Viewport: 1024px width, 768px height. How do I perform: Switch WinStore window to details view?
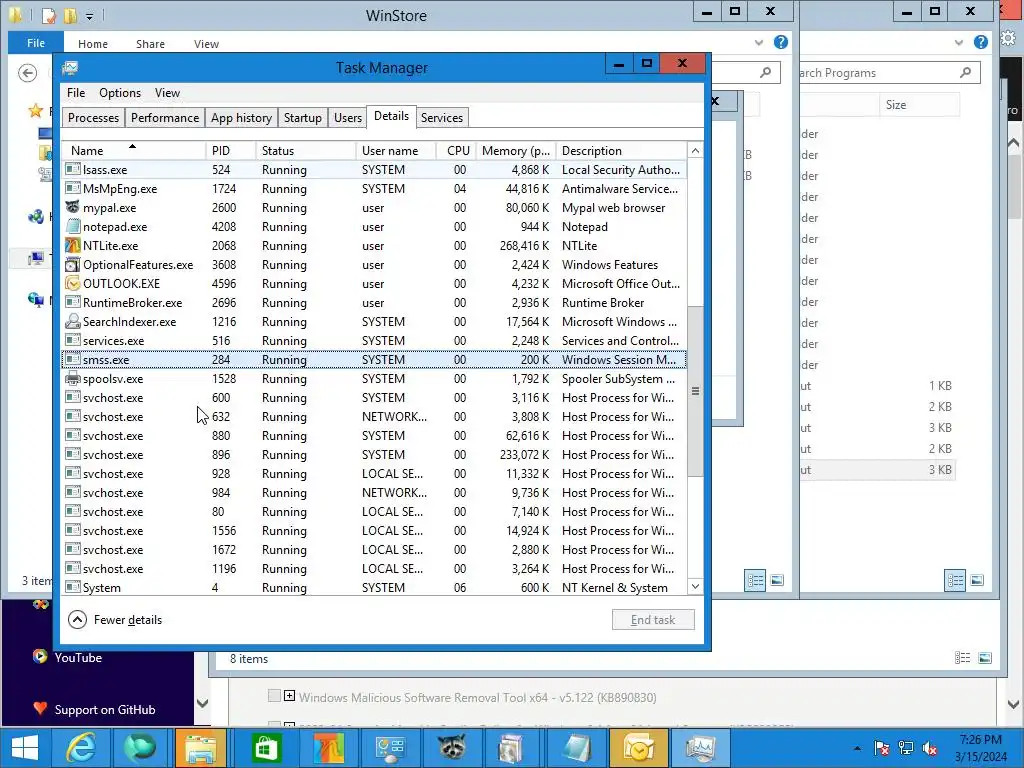756,580
